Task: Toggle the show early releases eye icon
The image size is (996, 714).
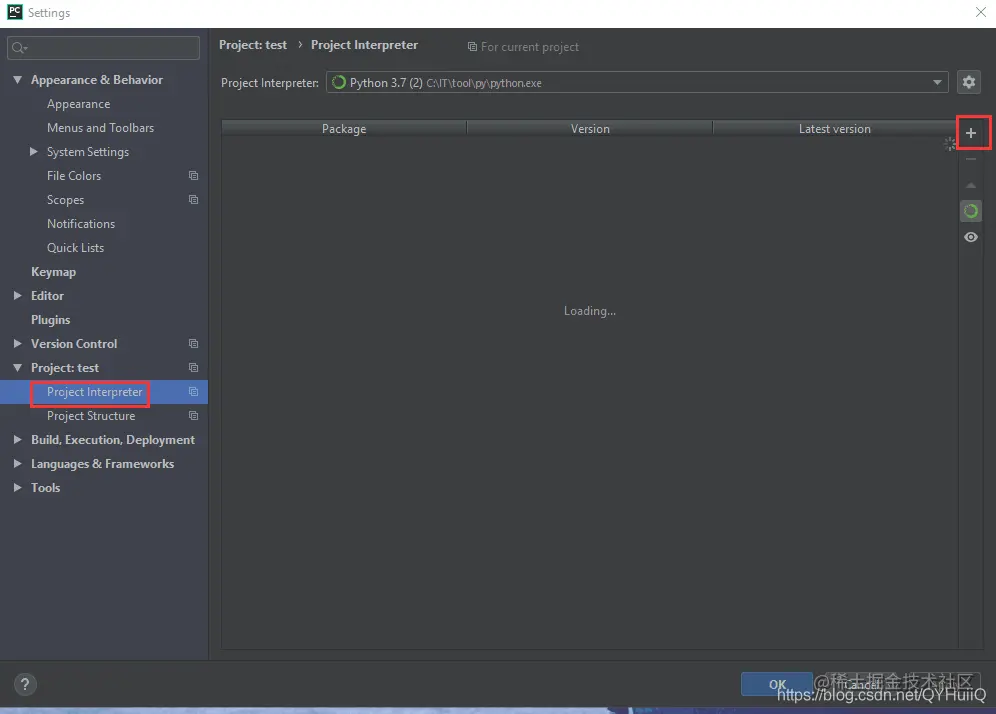Action: click(x=971, y=237)
